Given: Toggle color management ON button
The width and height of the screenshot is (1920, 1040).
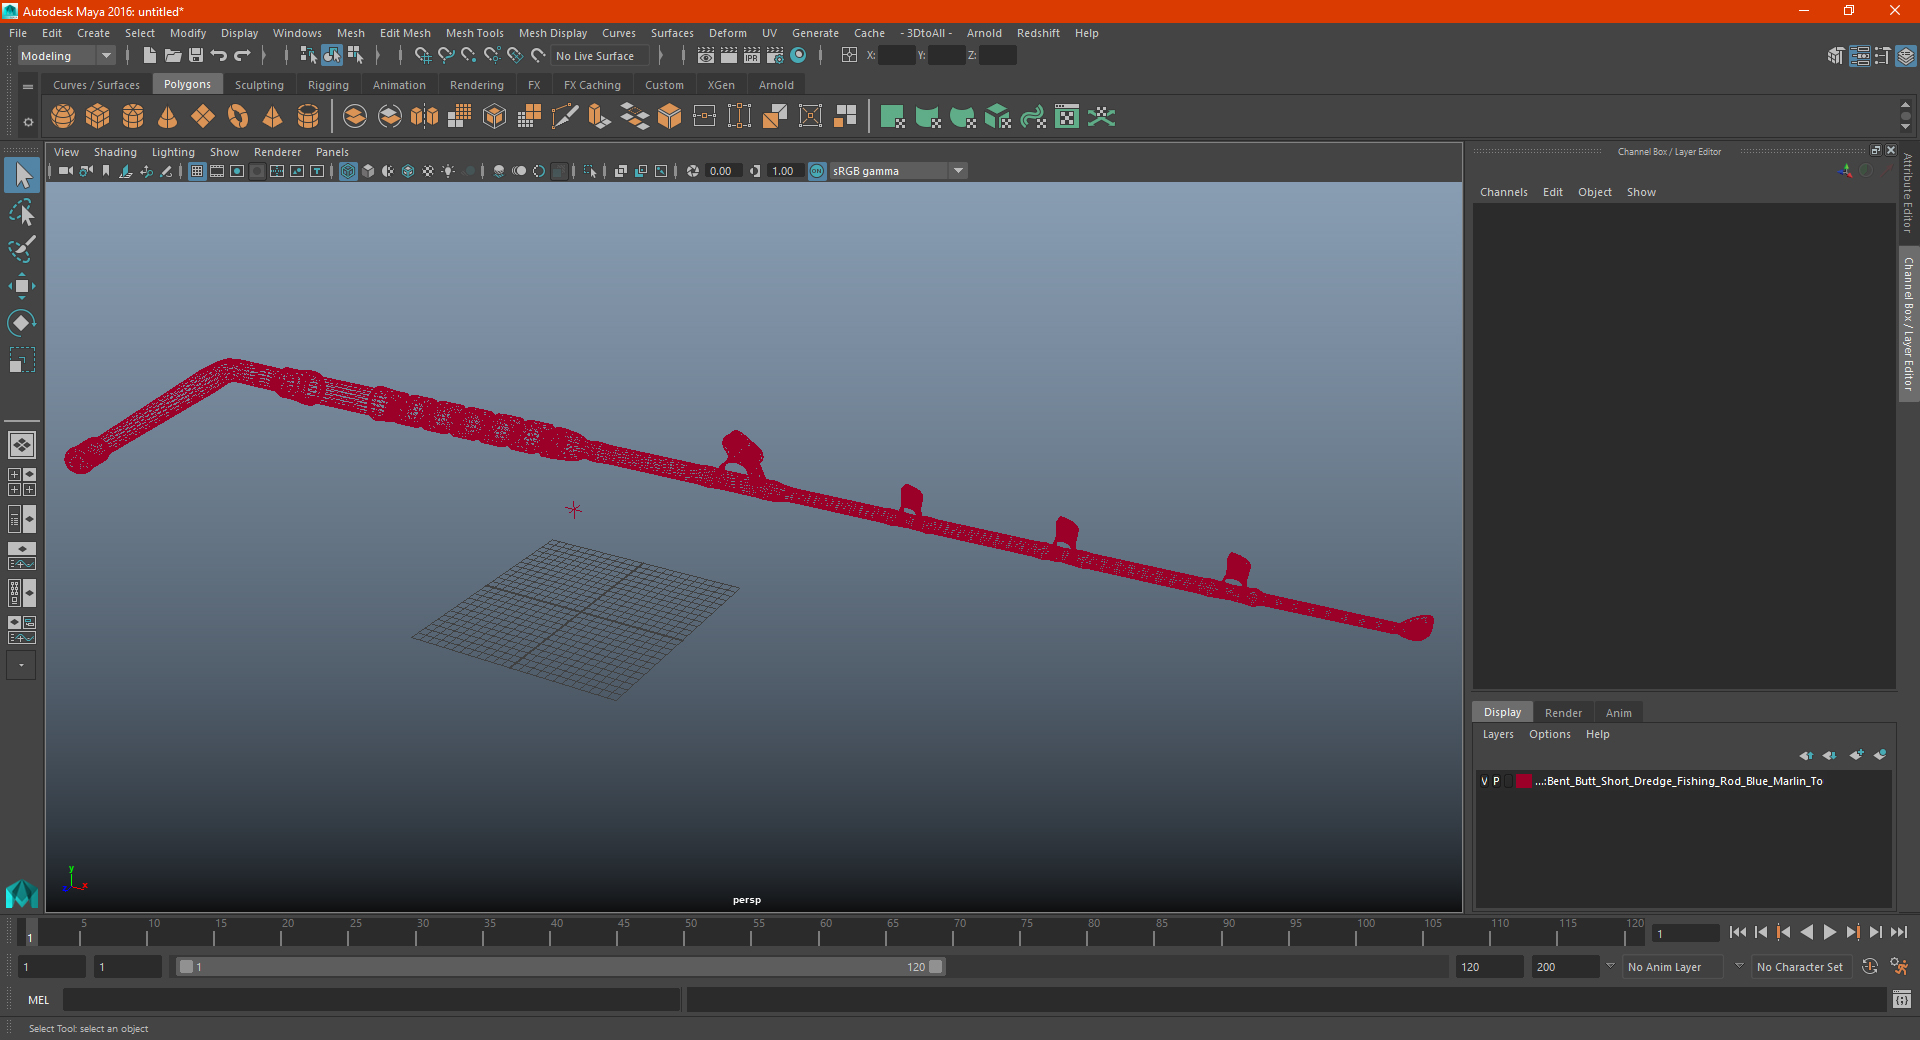Looking at the screenshot, I should click(817, 171).
